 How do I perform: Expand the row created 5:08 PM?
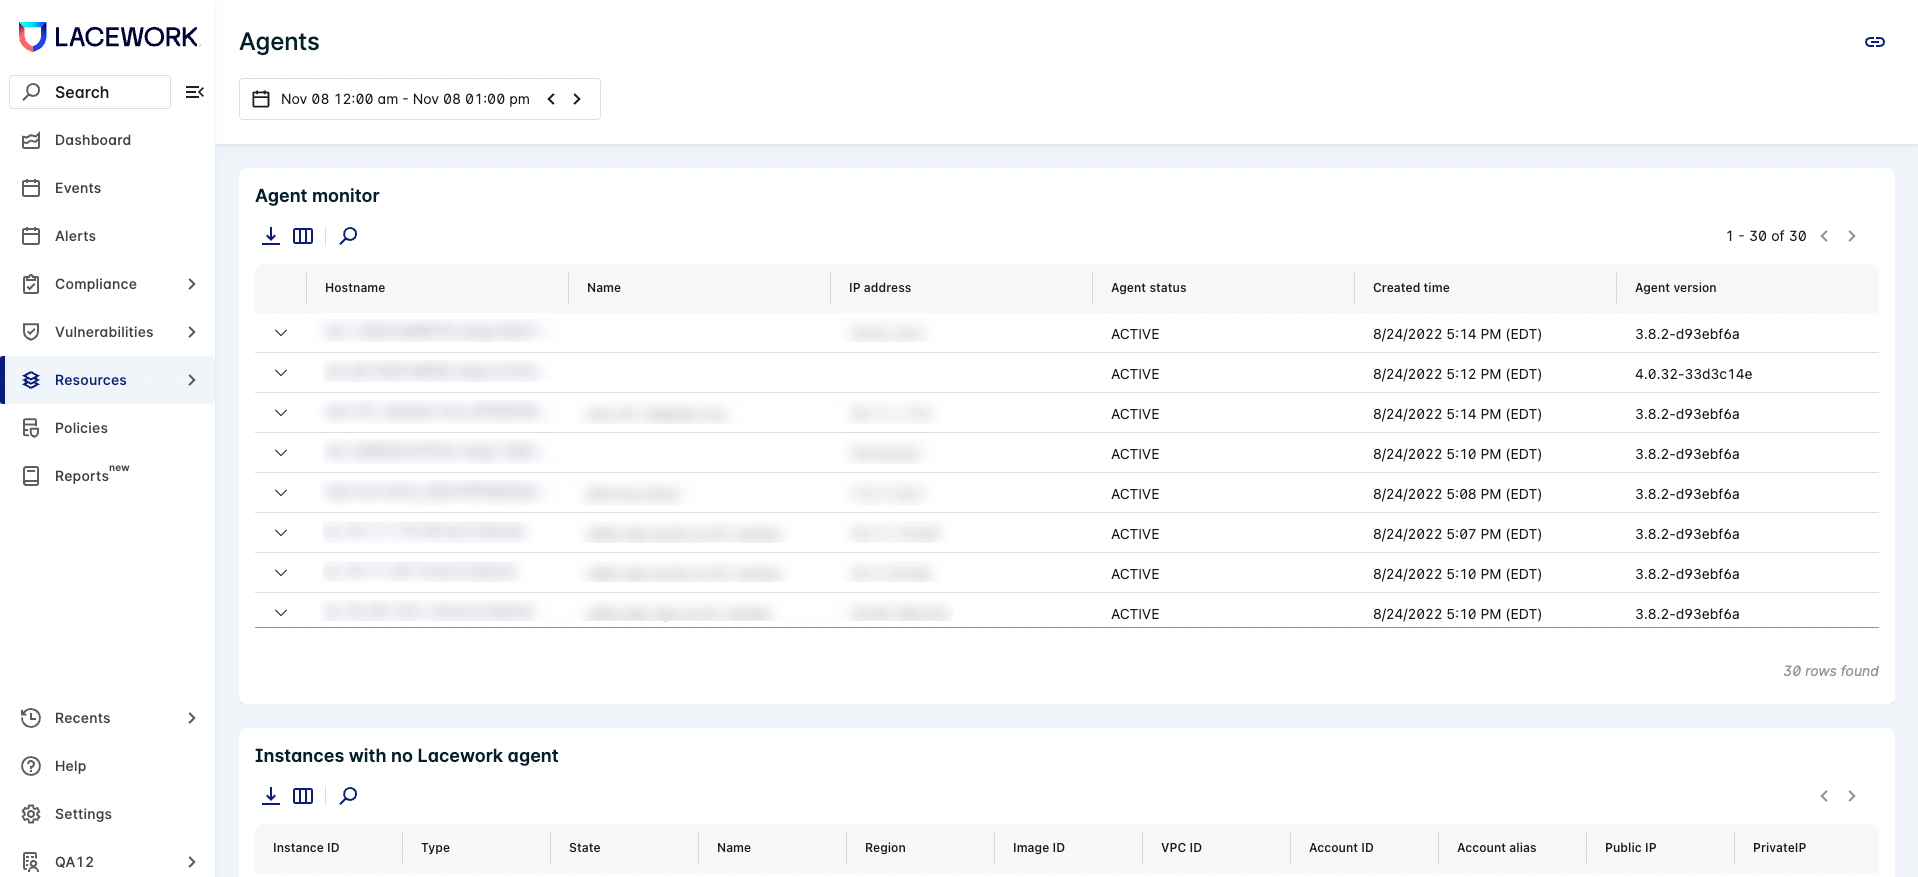click(281, 493)
